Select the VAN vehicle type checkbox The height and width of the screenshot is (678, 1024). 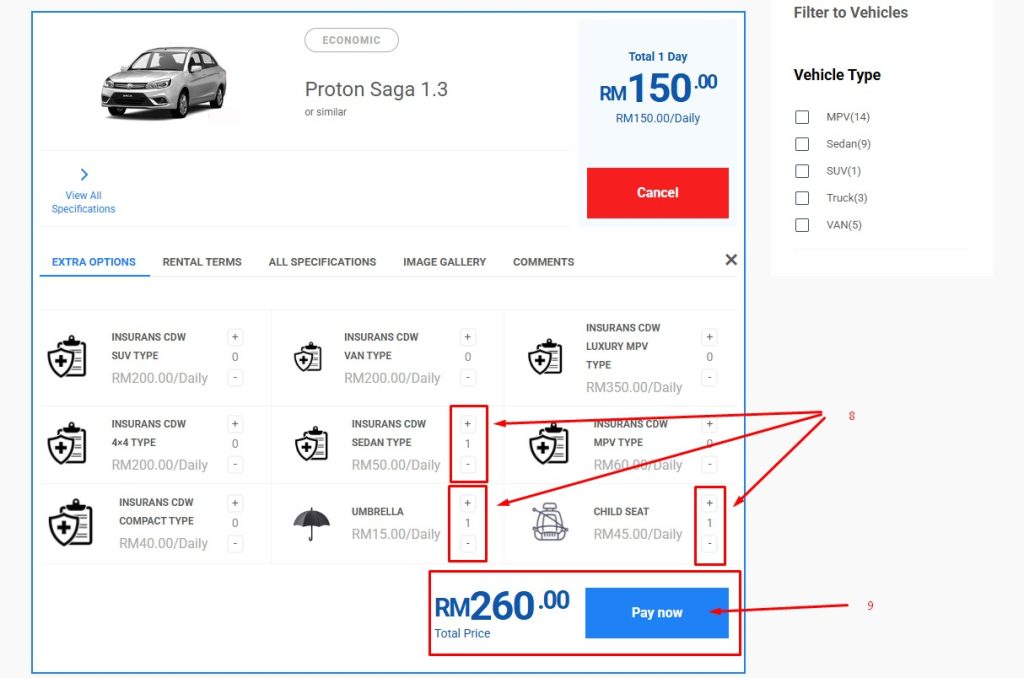click(x=802, y=225)
